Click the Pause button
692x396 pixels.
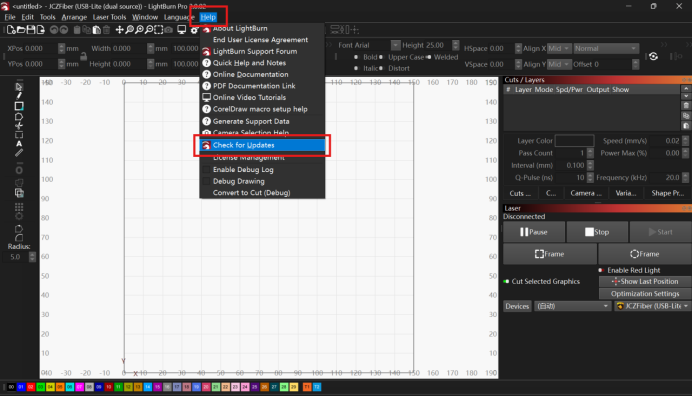(x=534, y=232)
